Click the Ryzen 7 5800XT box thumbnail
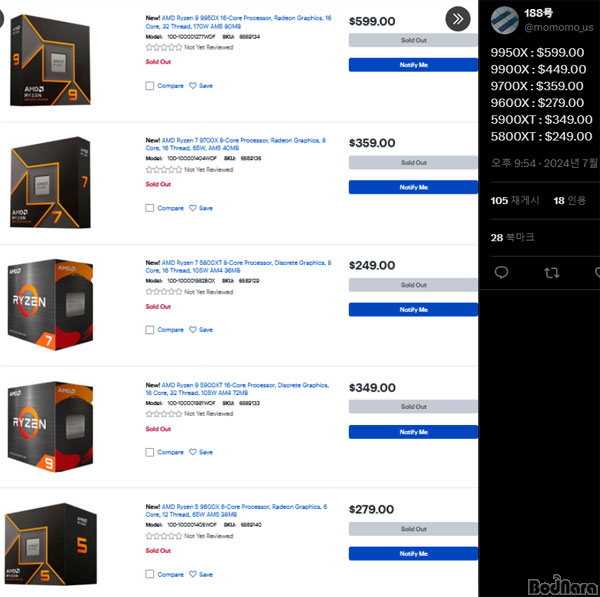Image resolution: width=600 pixels, height=597 pixels. coord(50,304)
